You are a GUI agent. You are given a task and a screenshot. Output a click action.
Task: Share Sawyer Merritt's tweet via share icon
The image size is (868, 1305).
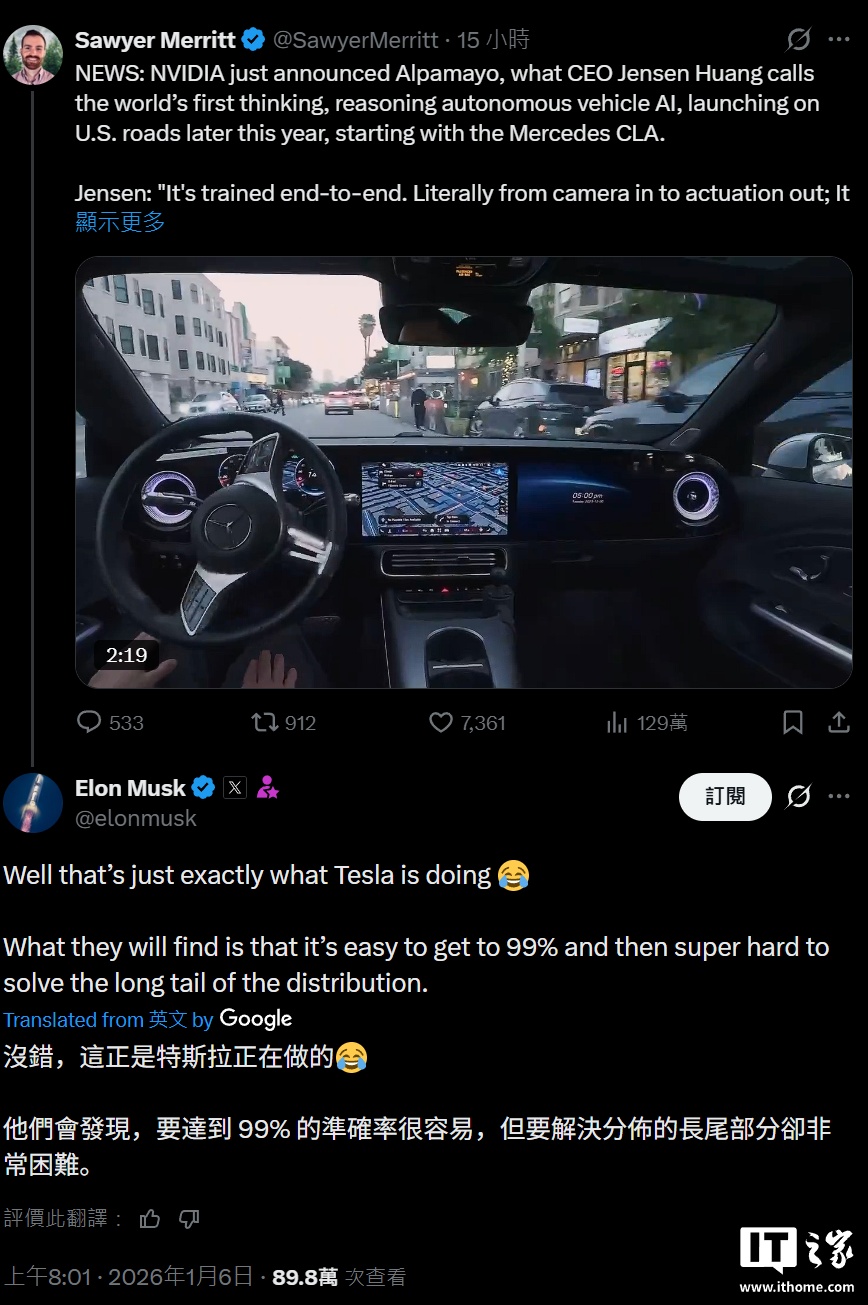[840, 722]
